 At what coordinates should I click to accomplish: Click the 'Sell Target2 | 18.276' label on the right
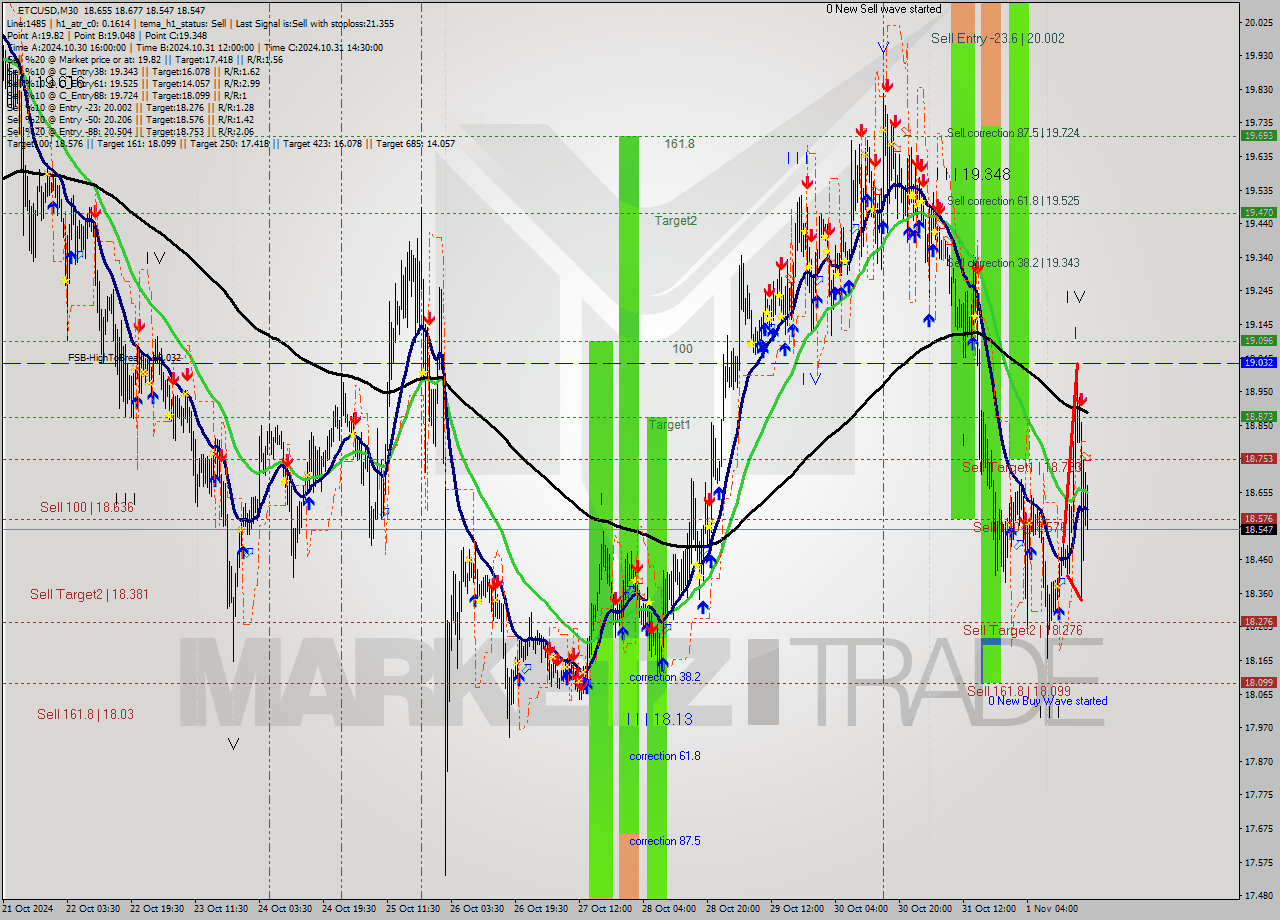1022,630
